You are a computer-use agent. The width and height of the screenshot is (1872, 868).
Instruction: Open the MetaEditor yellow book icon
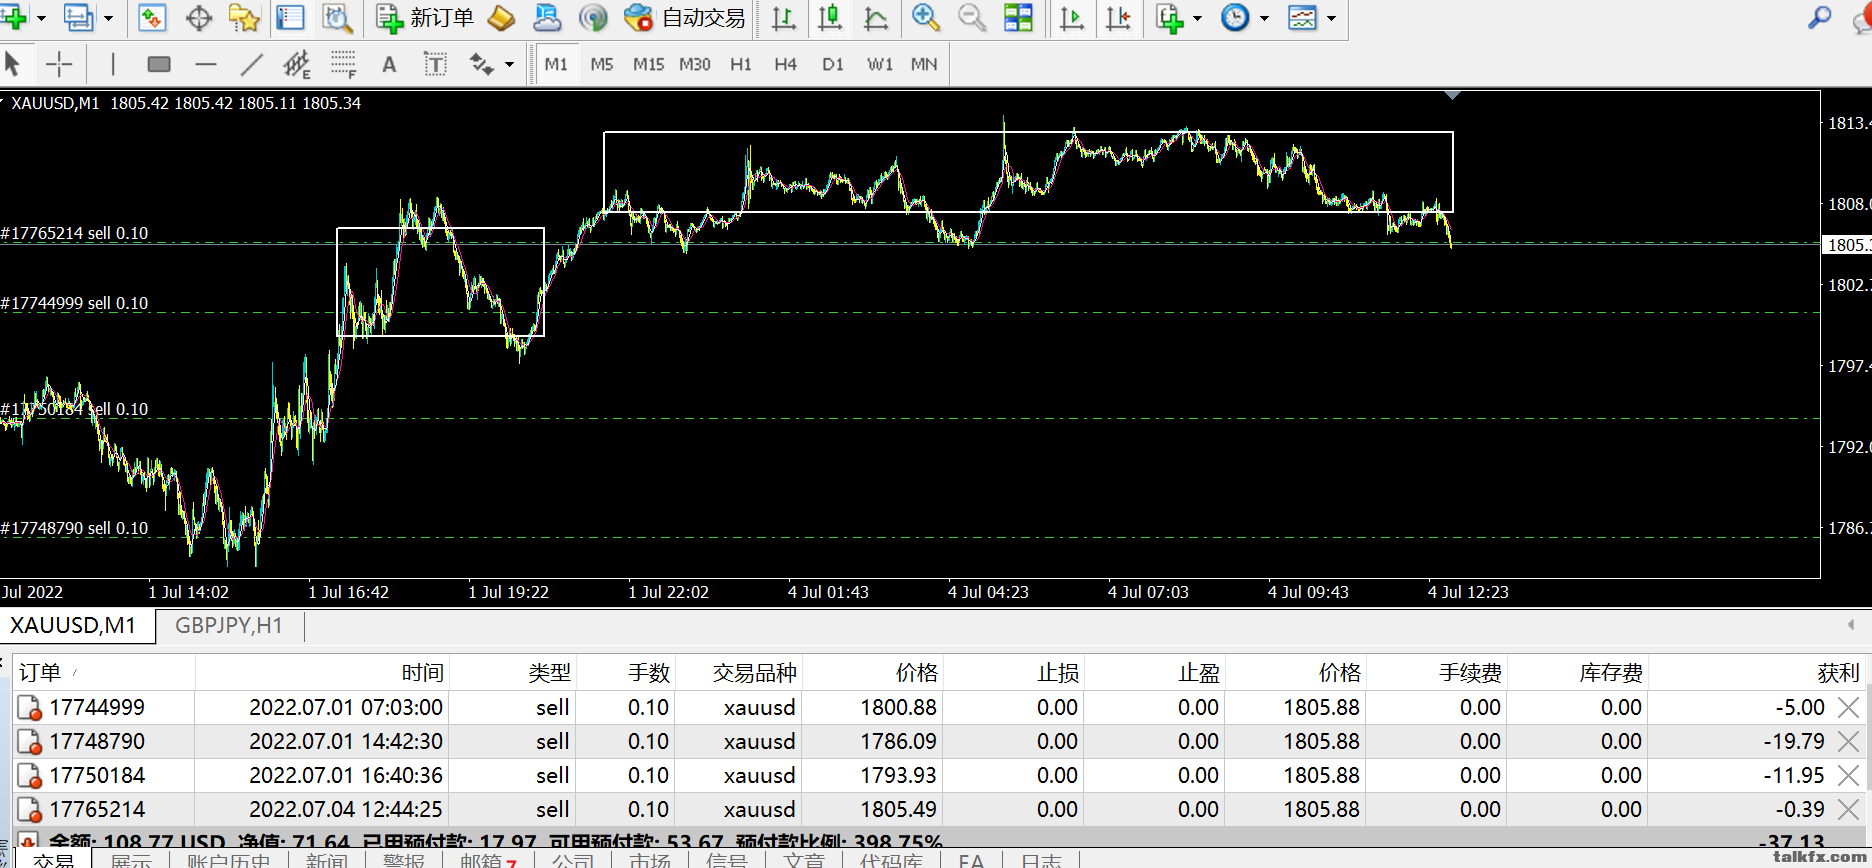pos(501,17)
